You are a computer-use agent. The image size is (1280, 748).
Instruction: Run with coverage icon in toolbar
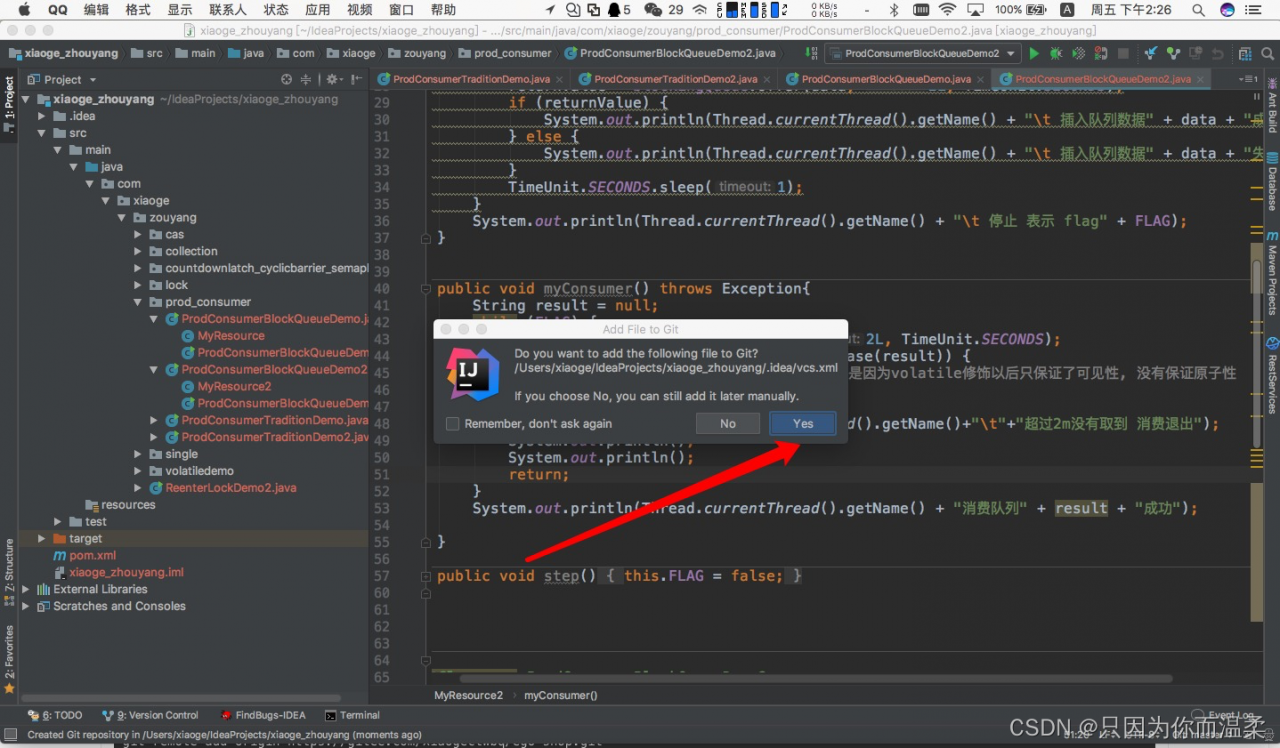point(1078,53)
